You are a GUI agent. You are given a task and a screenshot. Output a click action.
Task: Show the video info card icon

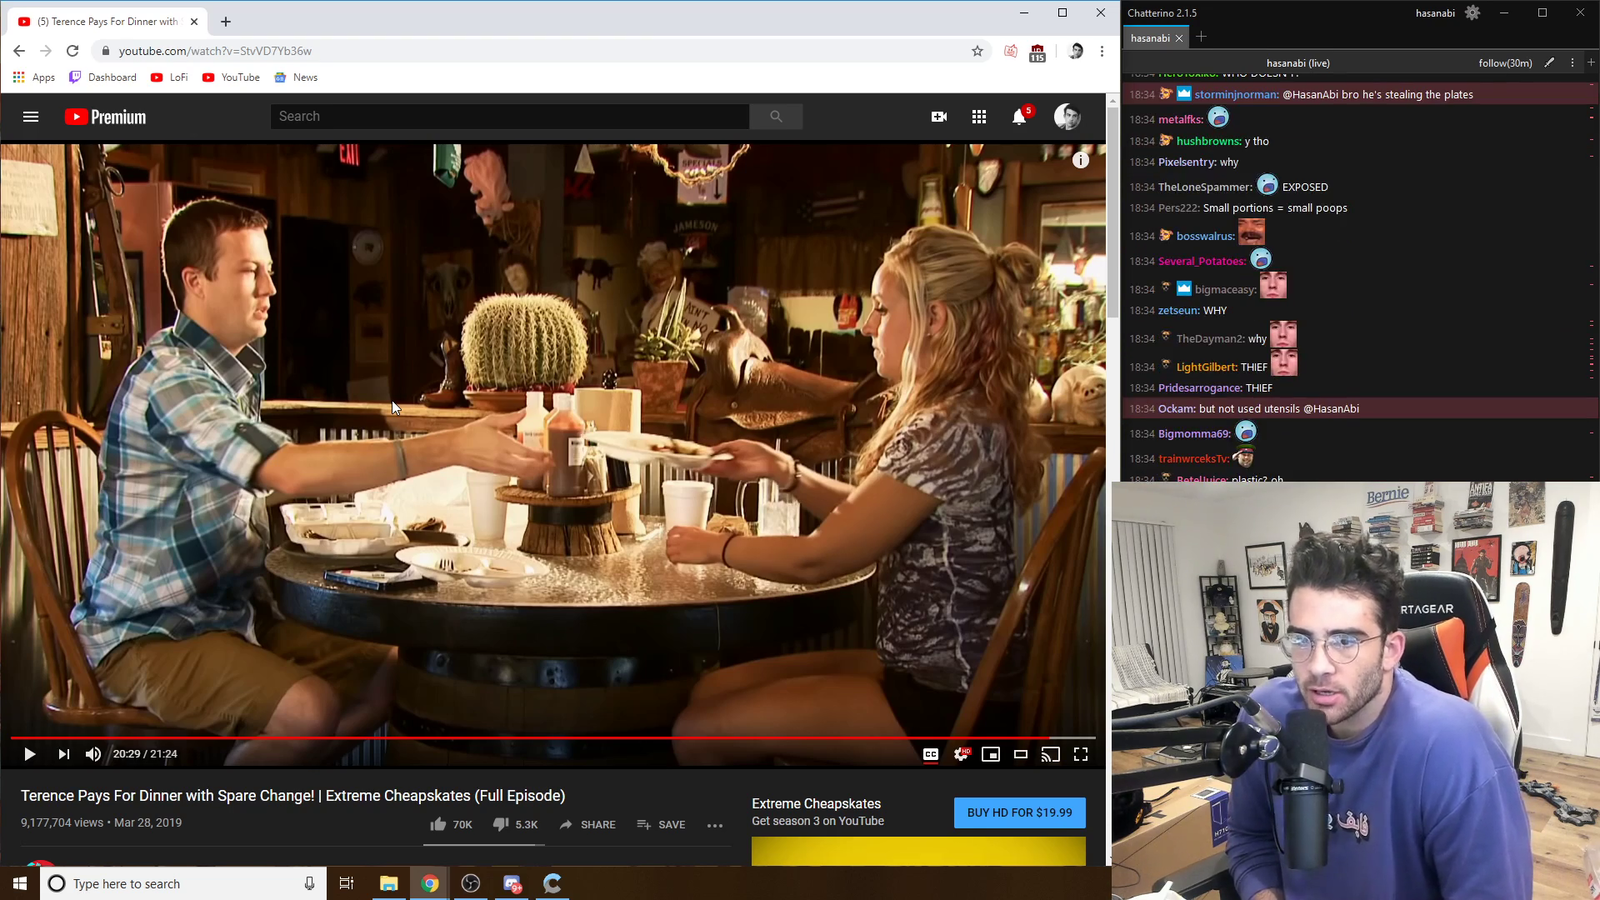click(1081, 160)
